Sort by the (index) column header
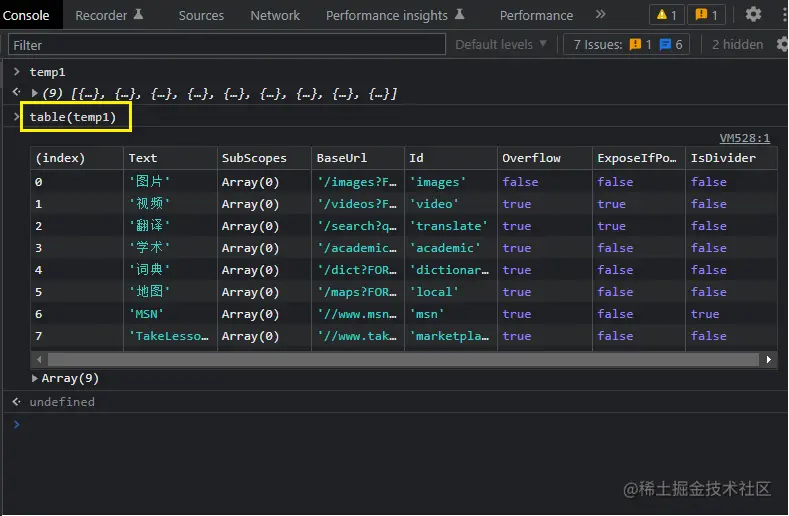This screenshot has height=516, width=789. [x=77, y=158]
